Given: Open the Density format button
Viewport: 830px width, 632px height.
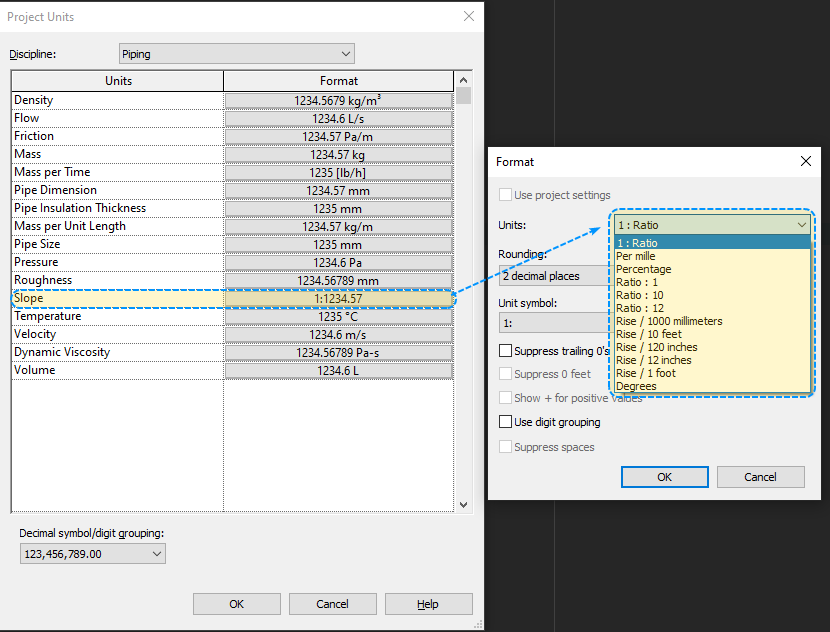Looking at the screenshot, I should click(x=339, y=100).
